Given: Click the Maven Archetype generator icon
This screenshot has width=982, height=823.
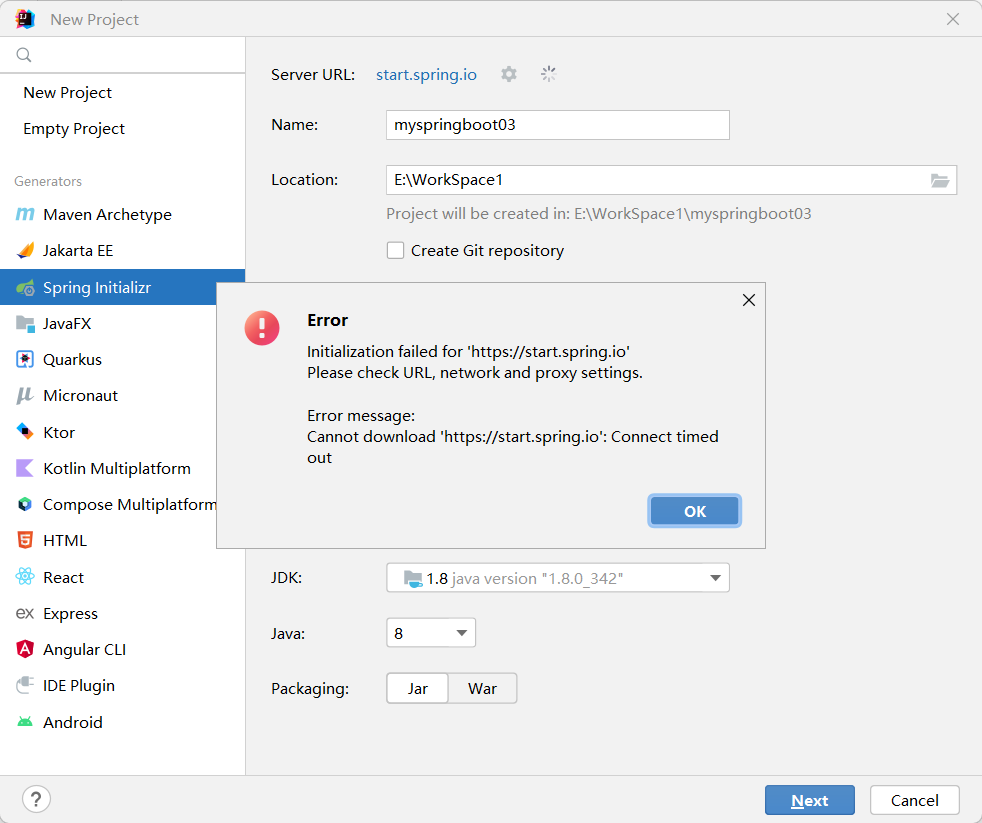Looking at the screenshot, I should pos(25,214).
